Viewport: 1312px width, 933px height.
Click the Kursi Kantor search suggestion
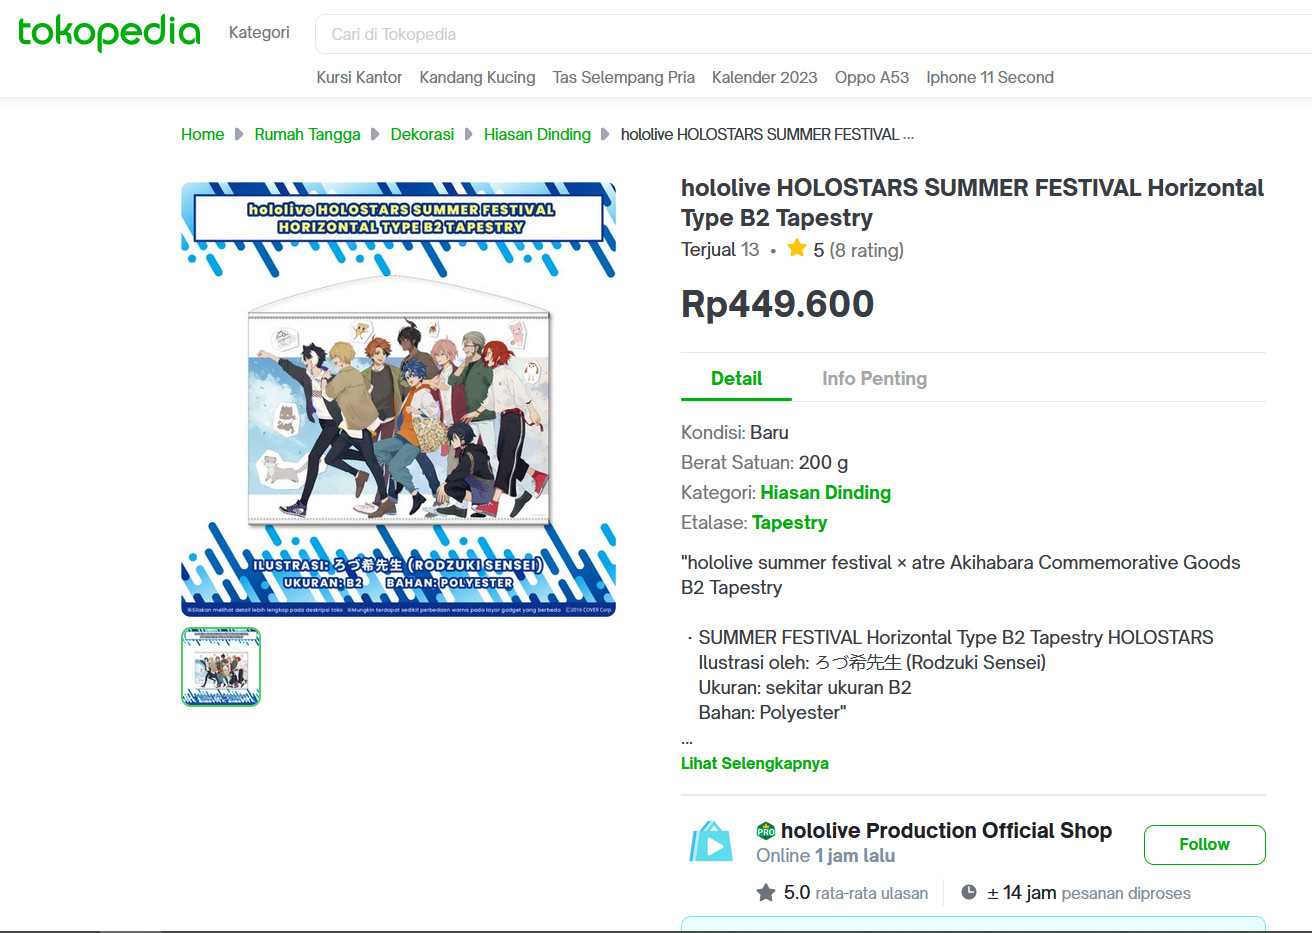(359, 77)
